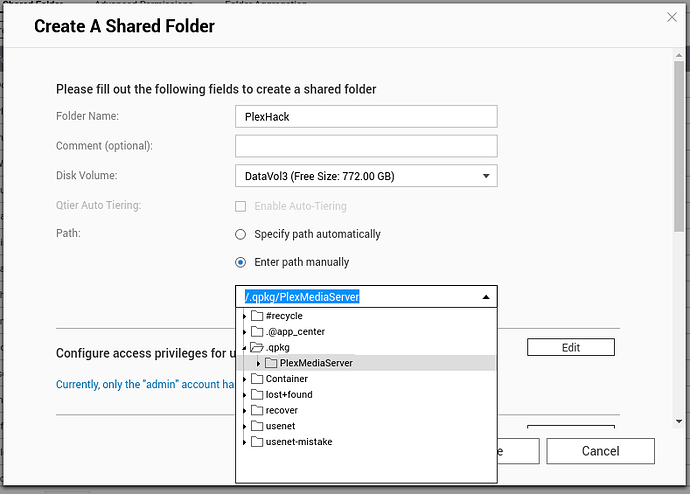Expand the #recycle tree node
This screenshot has height=494, width=690.
click(x=245, y=316)
